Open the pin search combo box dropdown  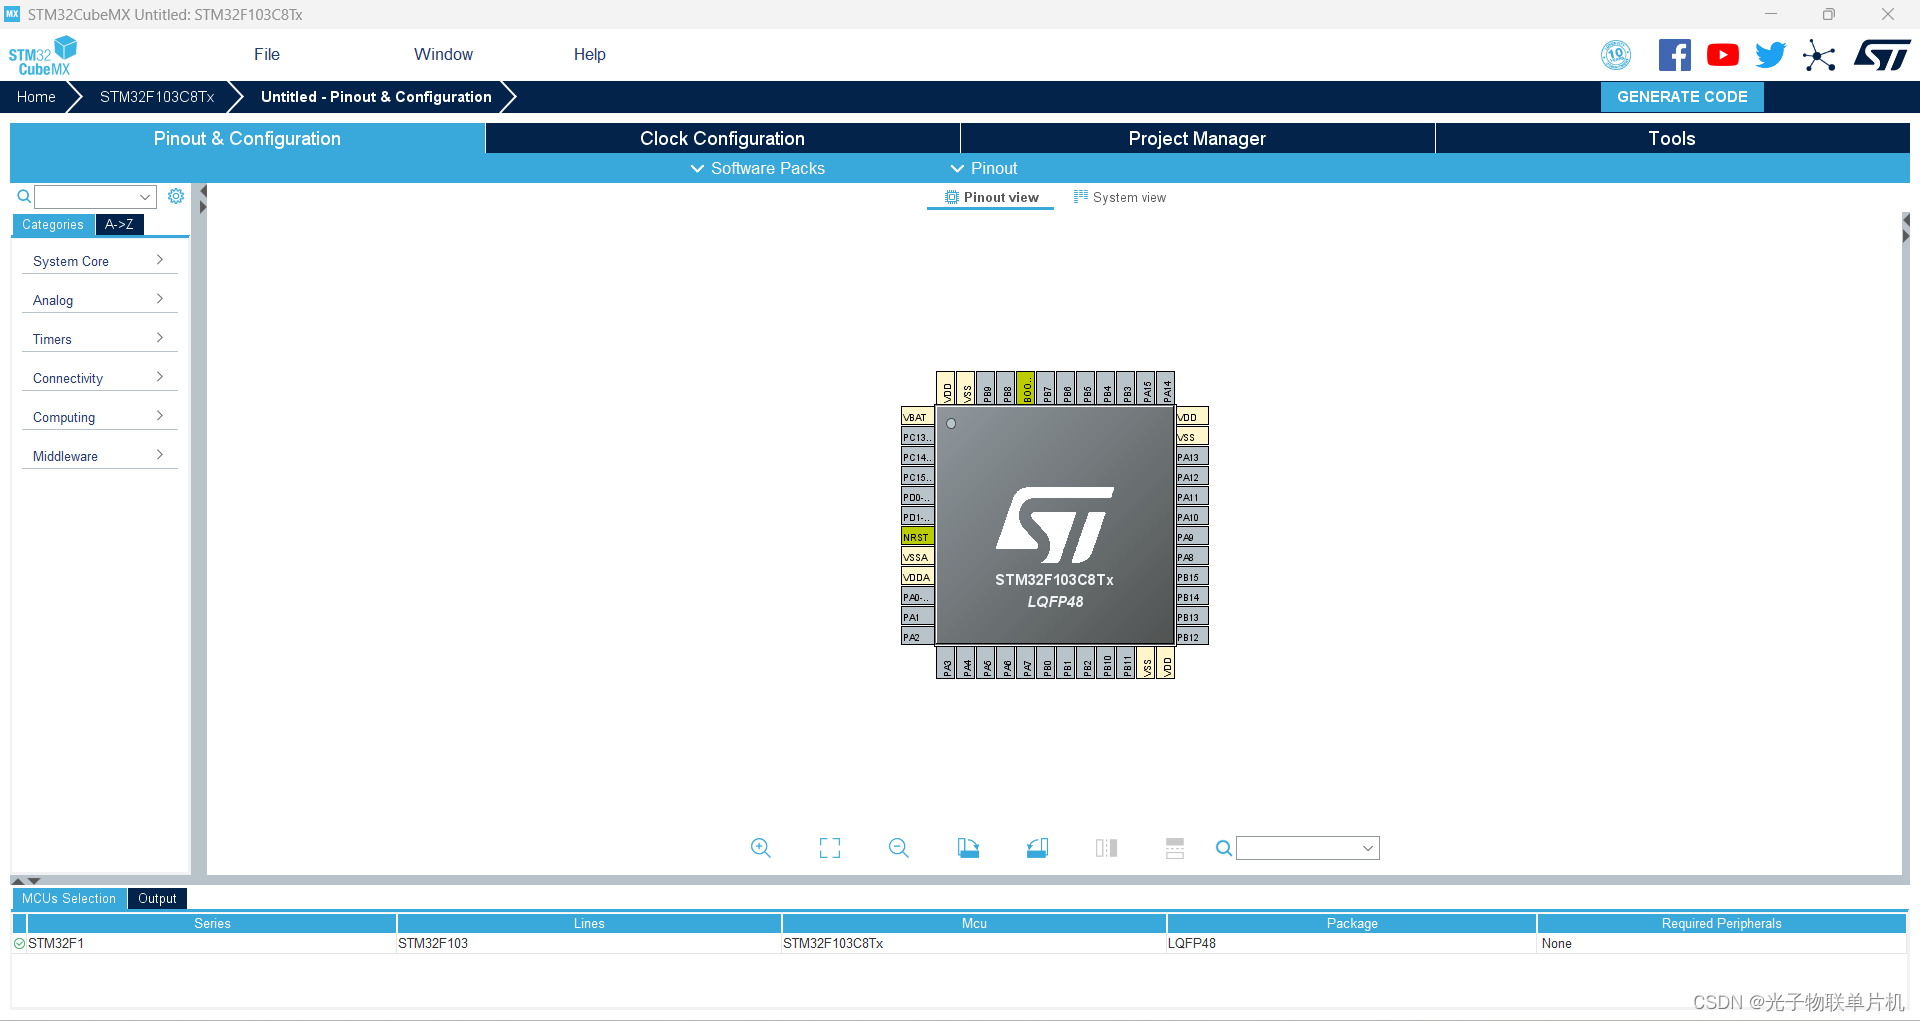1367,848
